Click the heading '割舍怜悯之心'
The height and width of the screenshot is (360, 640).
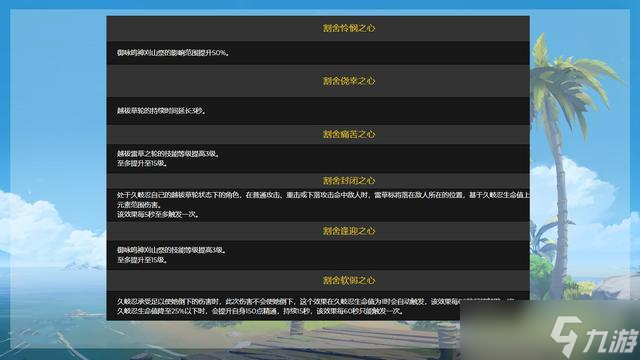(349, 28)
